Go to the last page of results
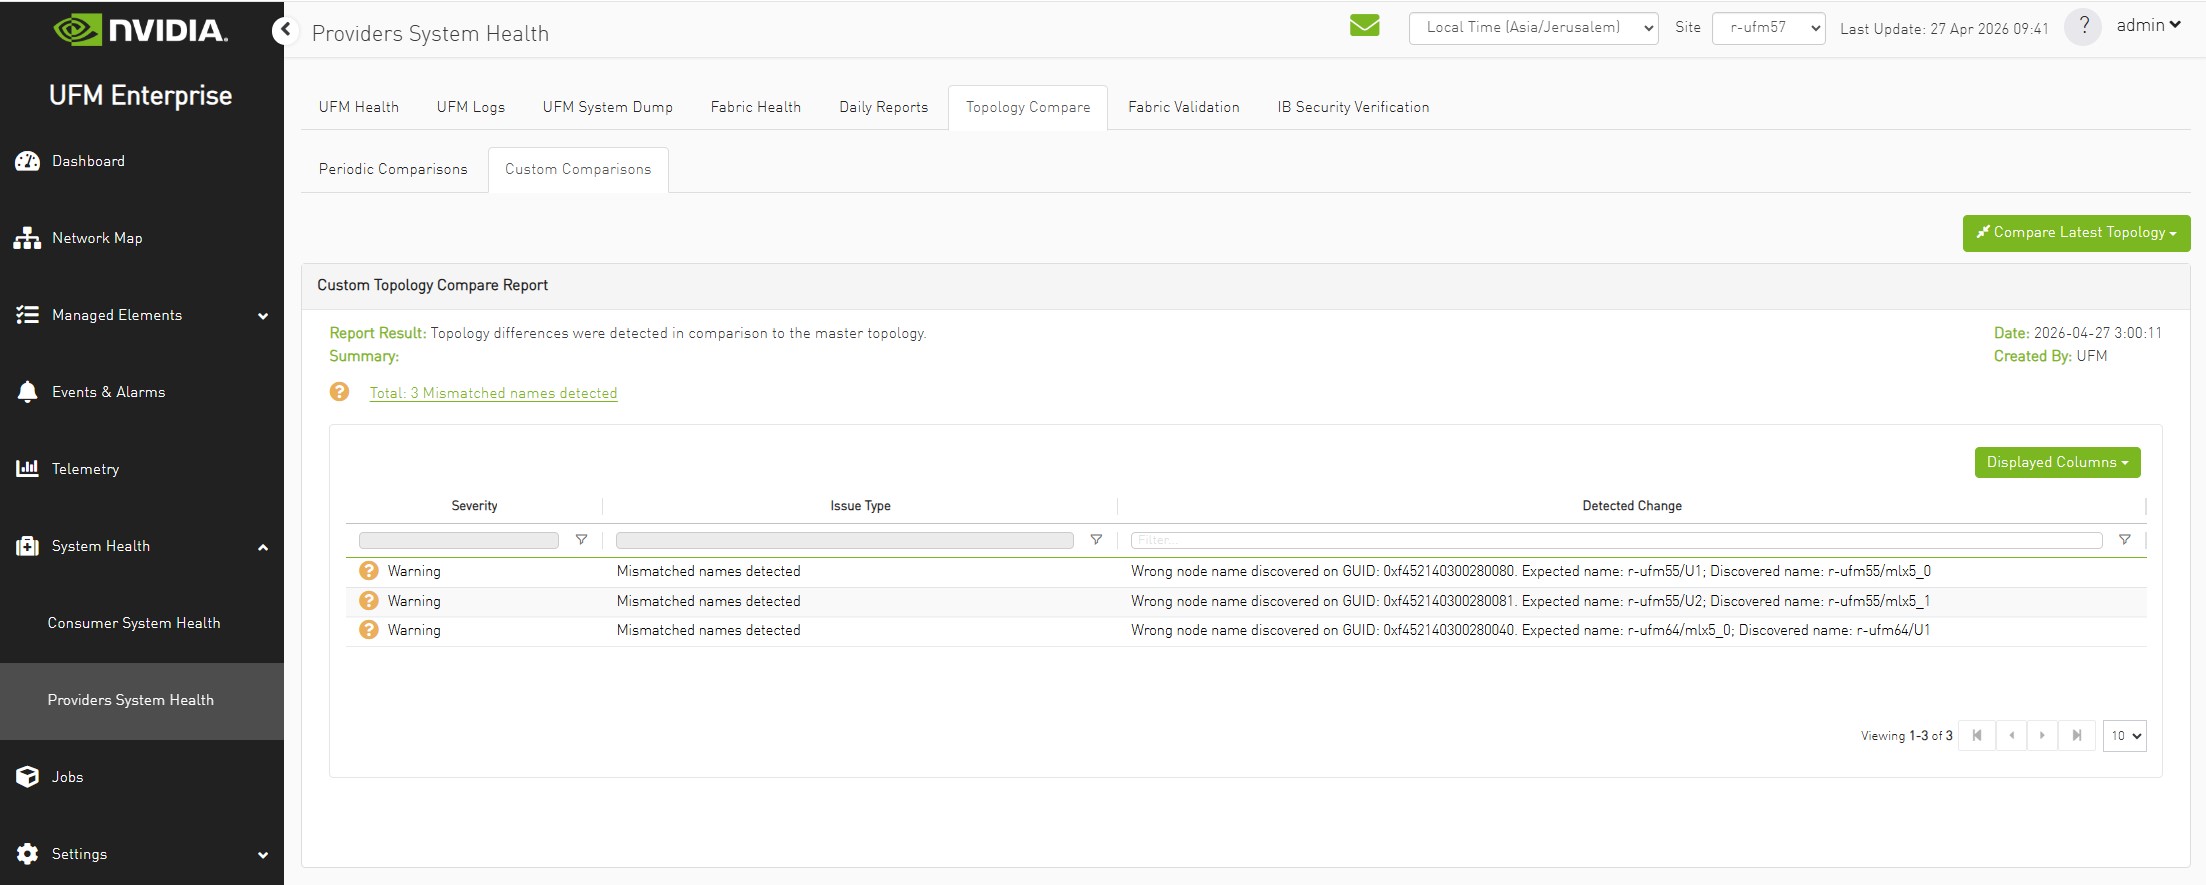Screen dimensions: 2206x885 (x=2077, y=736)
